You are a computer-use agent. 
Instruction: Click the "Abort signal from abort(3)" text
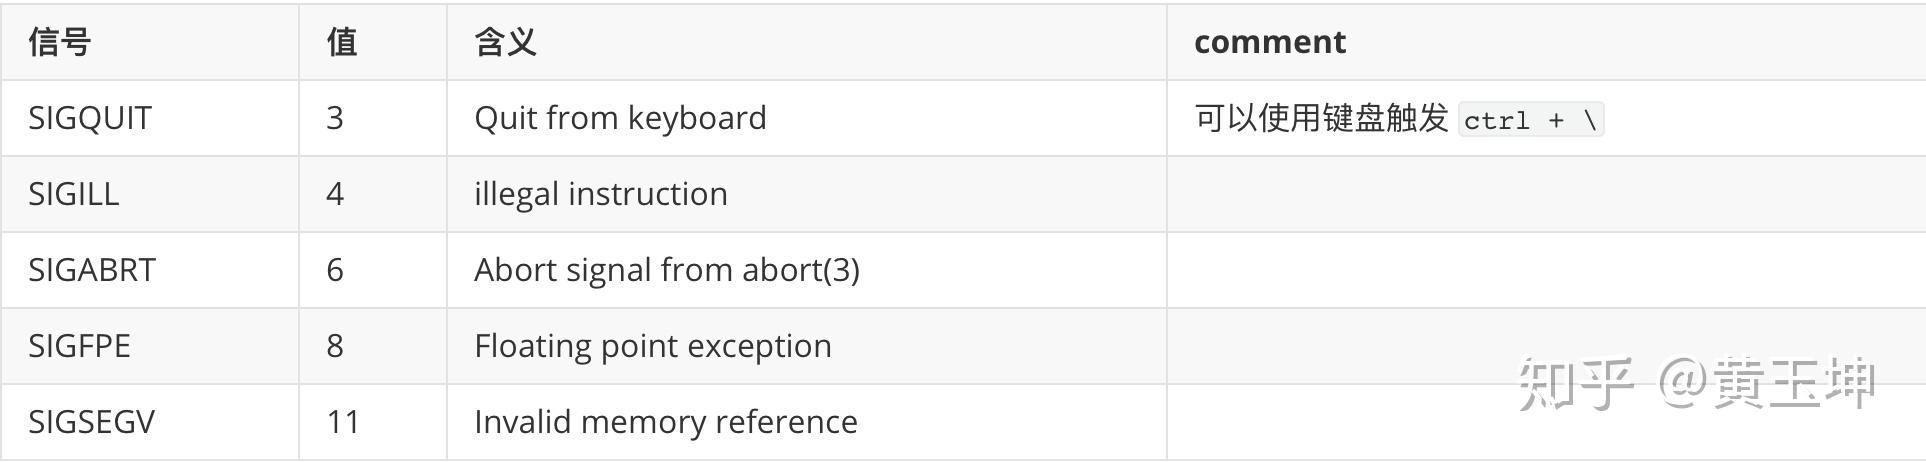666,270
